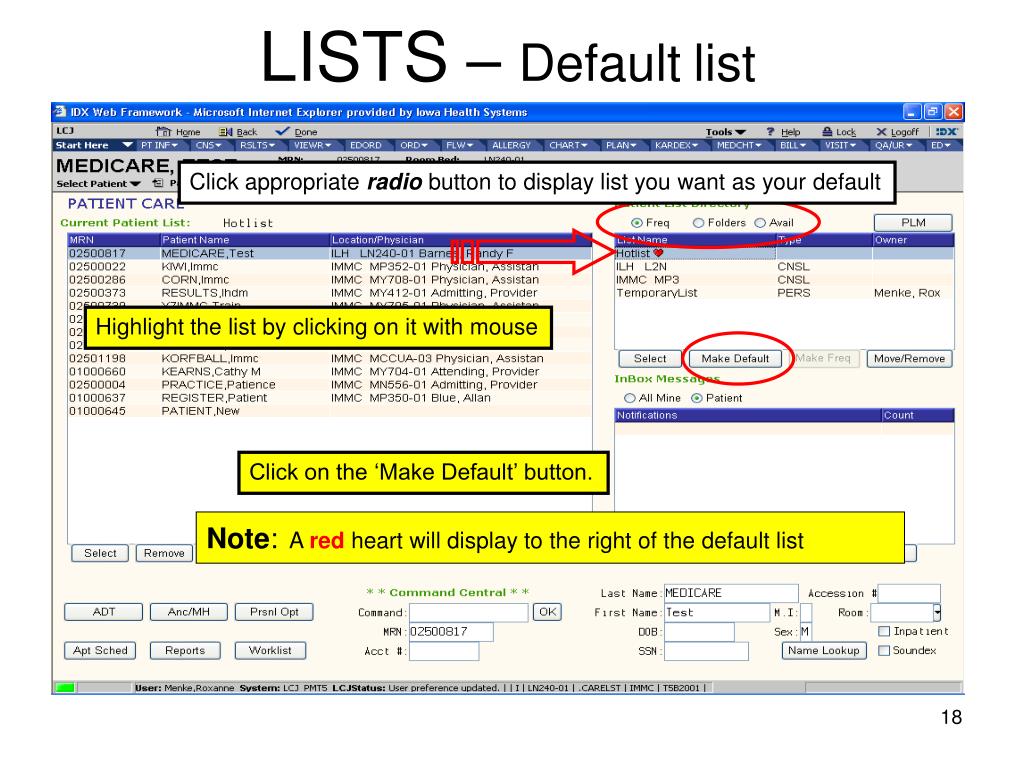The image size is (1024, 768).
Task: Click the Command input field
Action: (470, 612)
